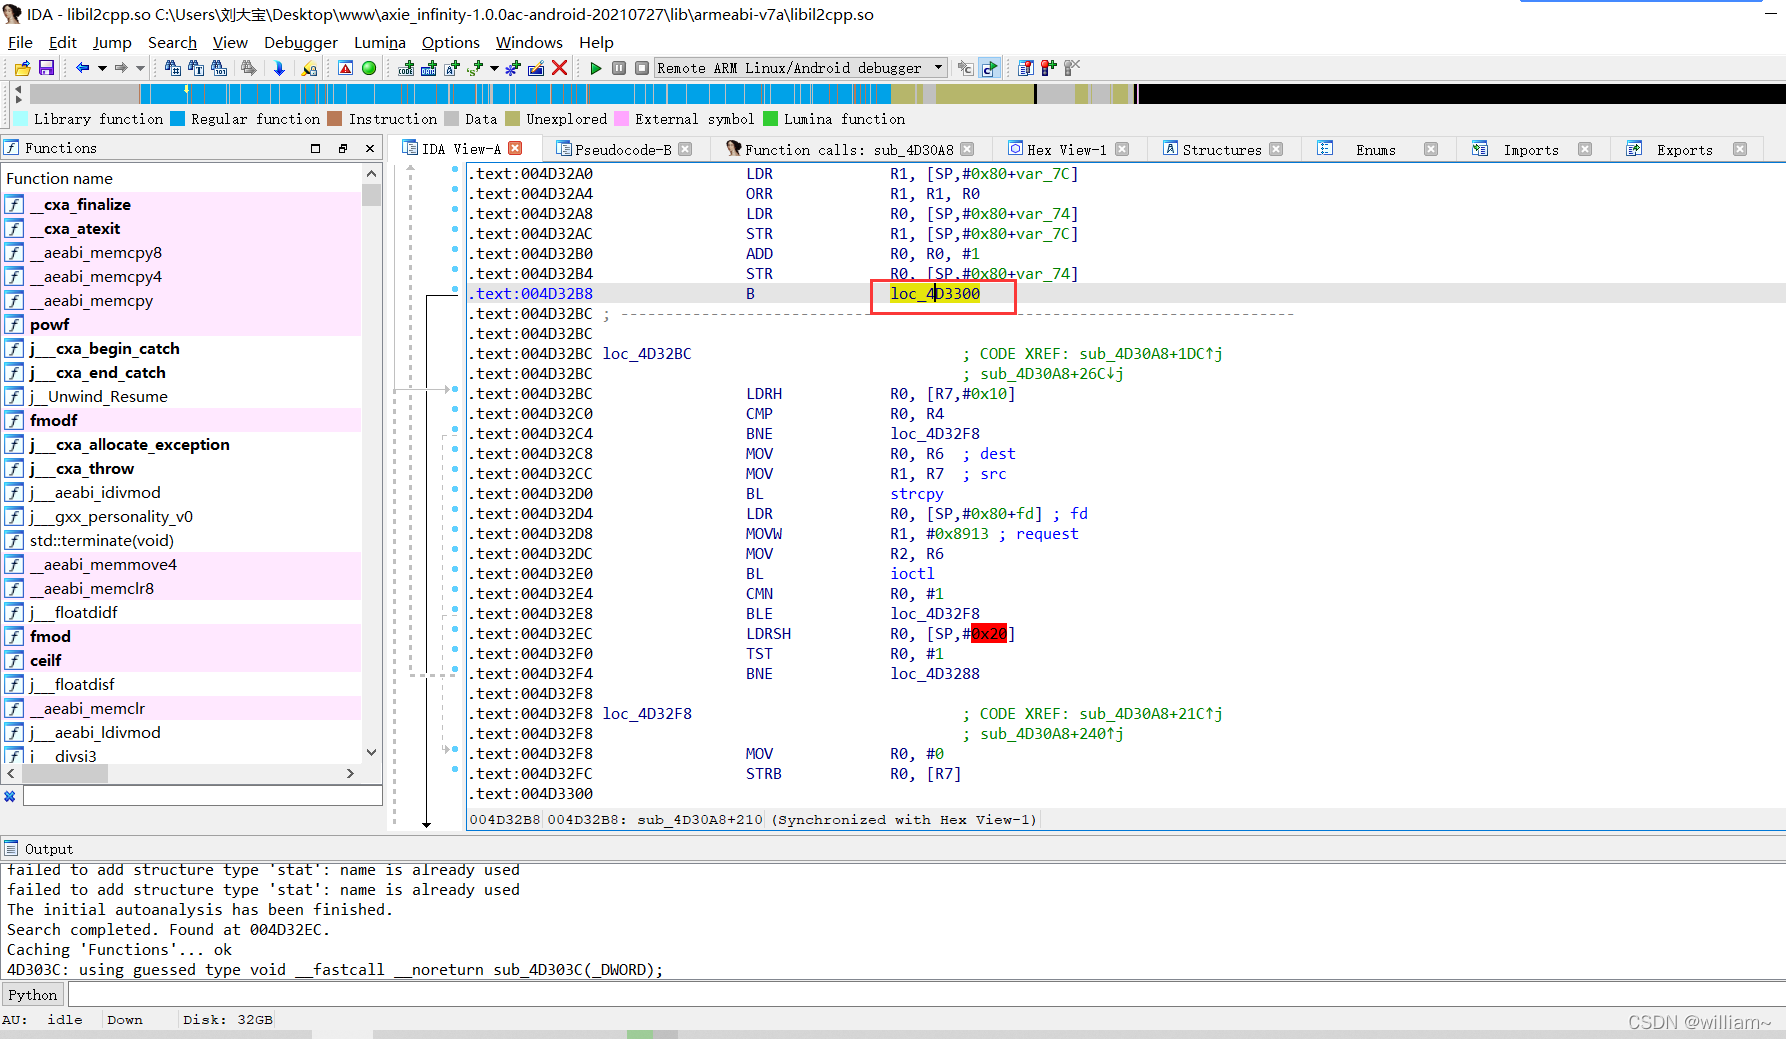Image resolution: width=1786 pixels, height=1039 pixels.
Task: Click the green circle toolbar icon
Action: (x=369, y=68)
